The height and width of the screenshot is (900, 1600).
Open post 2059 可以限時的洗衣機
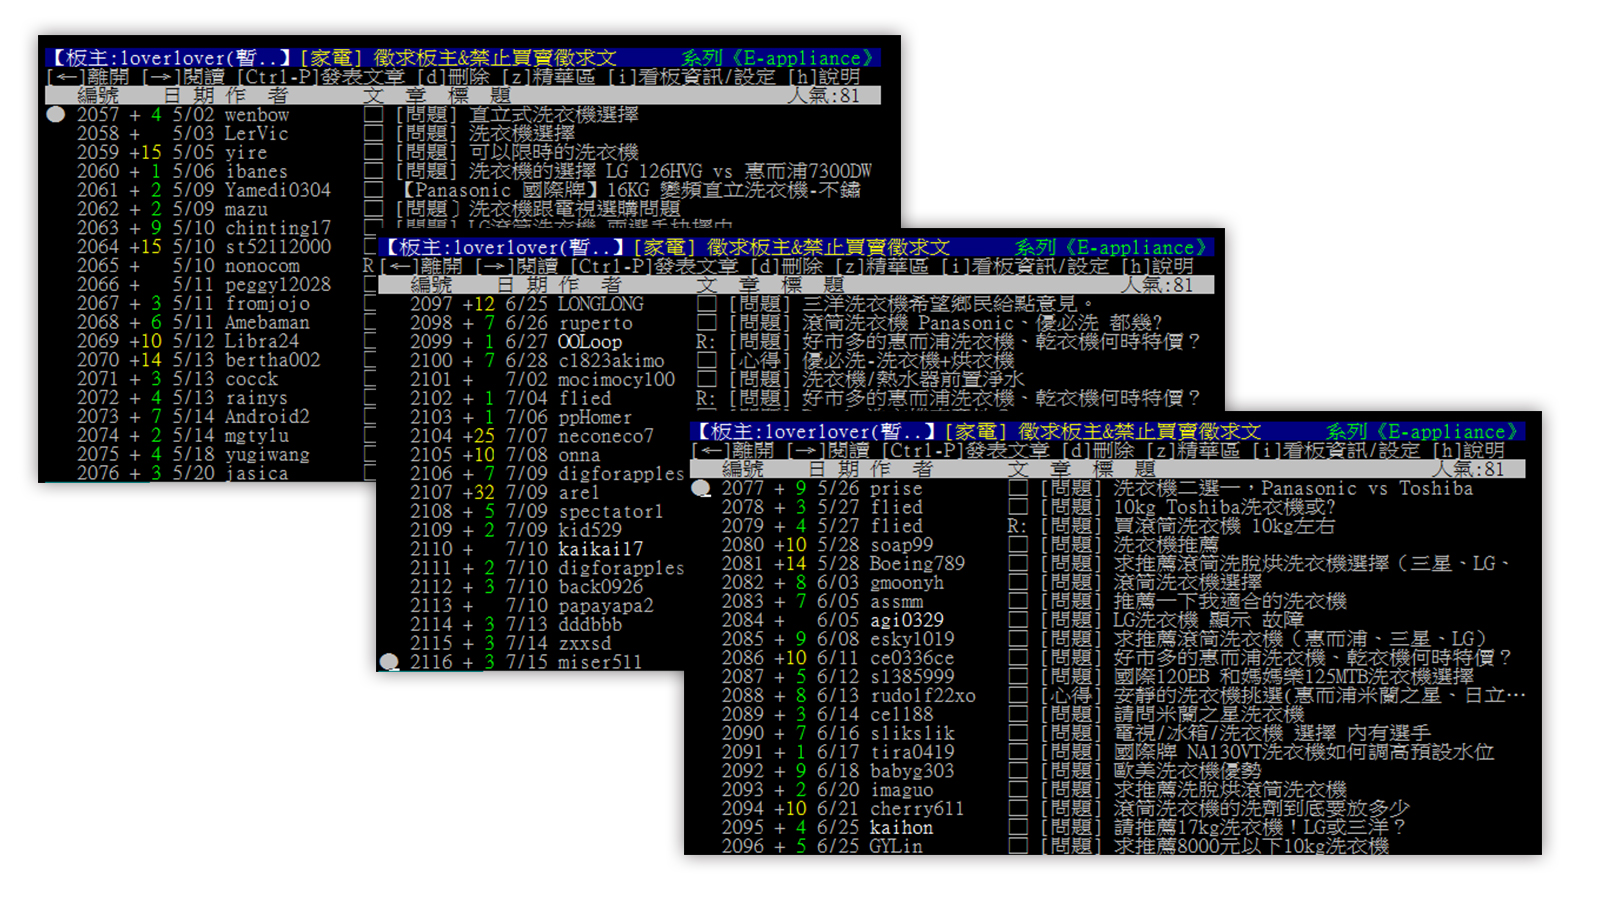tap(554, 153)
